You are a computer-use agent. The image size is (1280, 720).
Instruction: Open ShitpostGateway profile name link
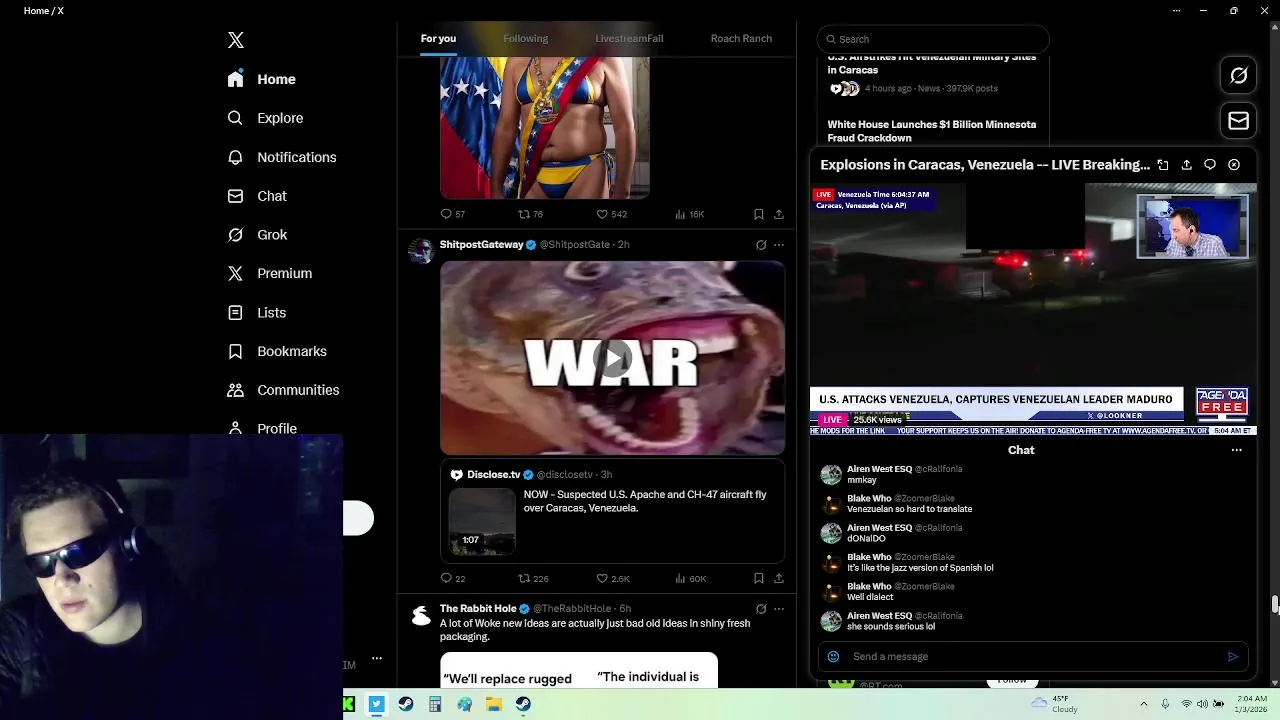[x=481, y=245]
